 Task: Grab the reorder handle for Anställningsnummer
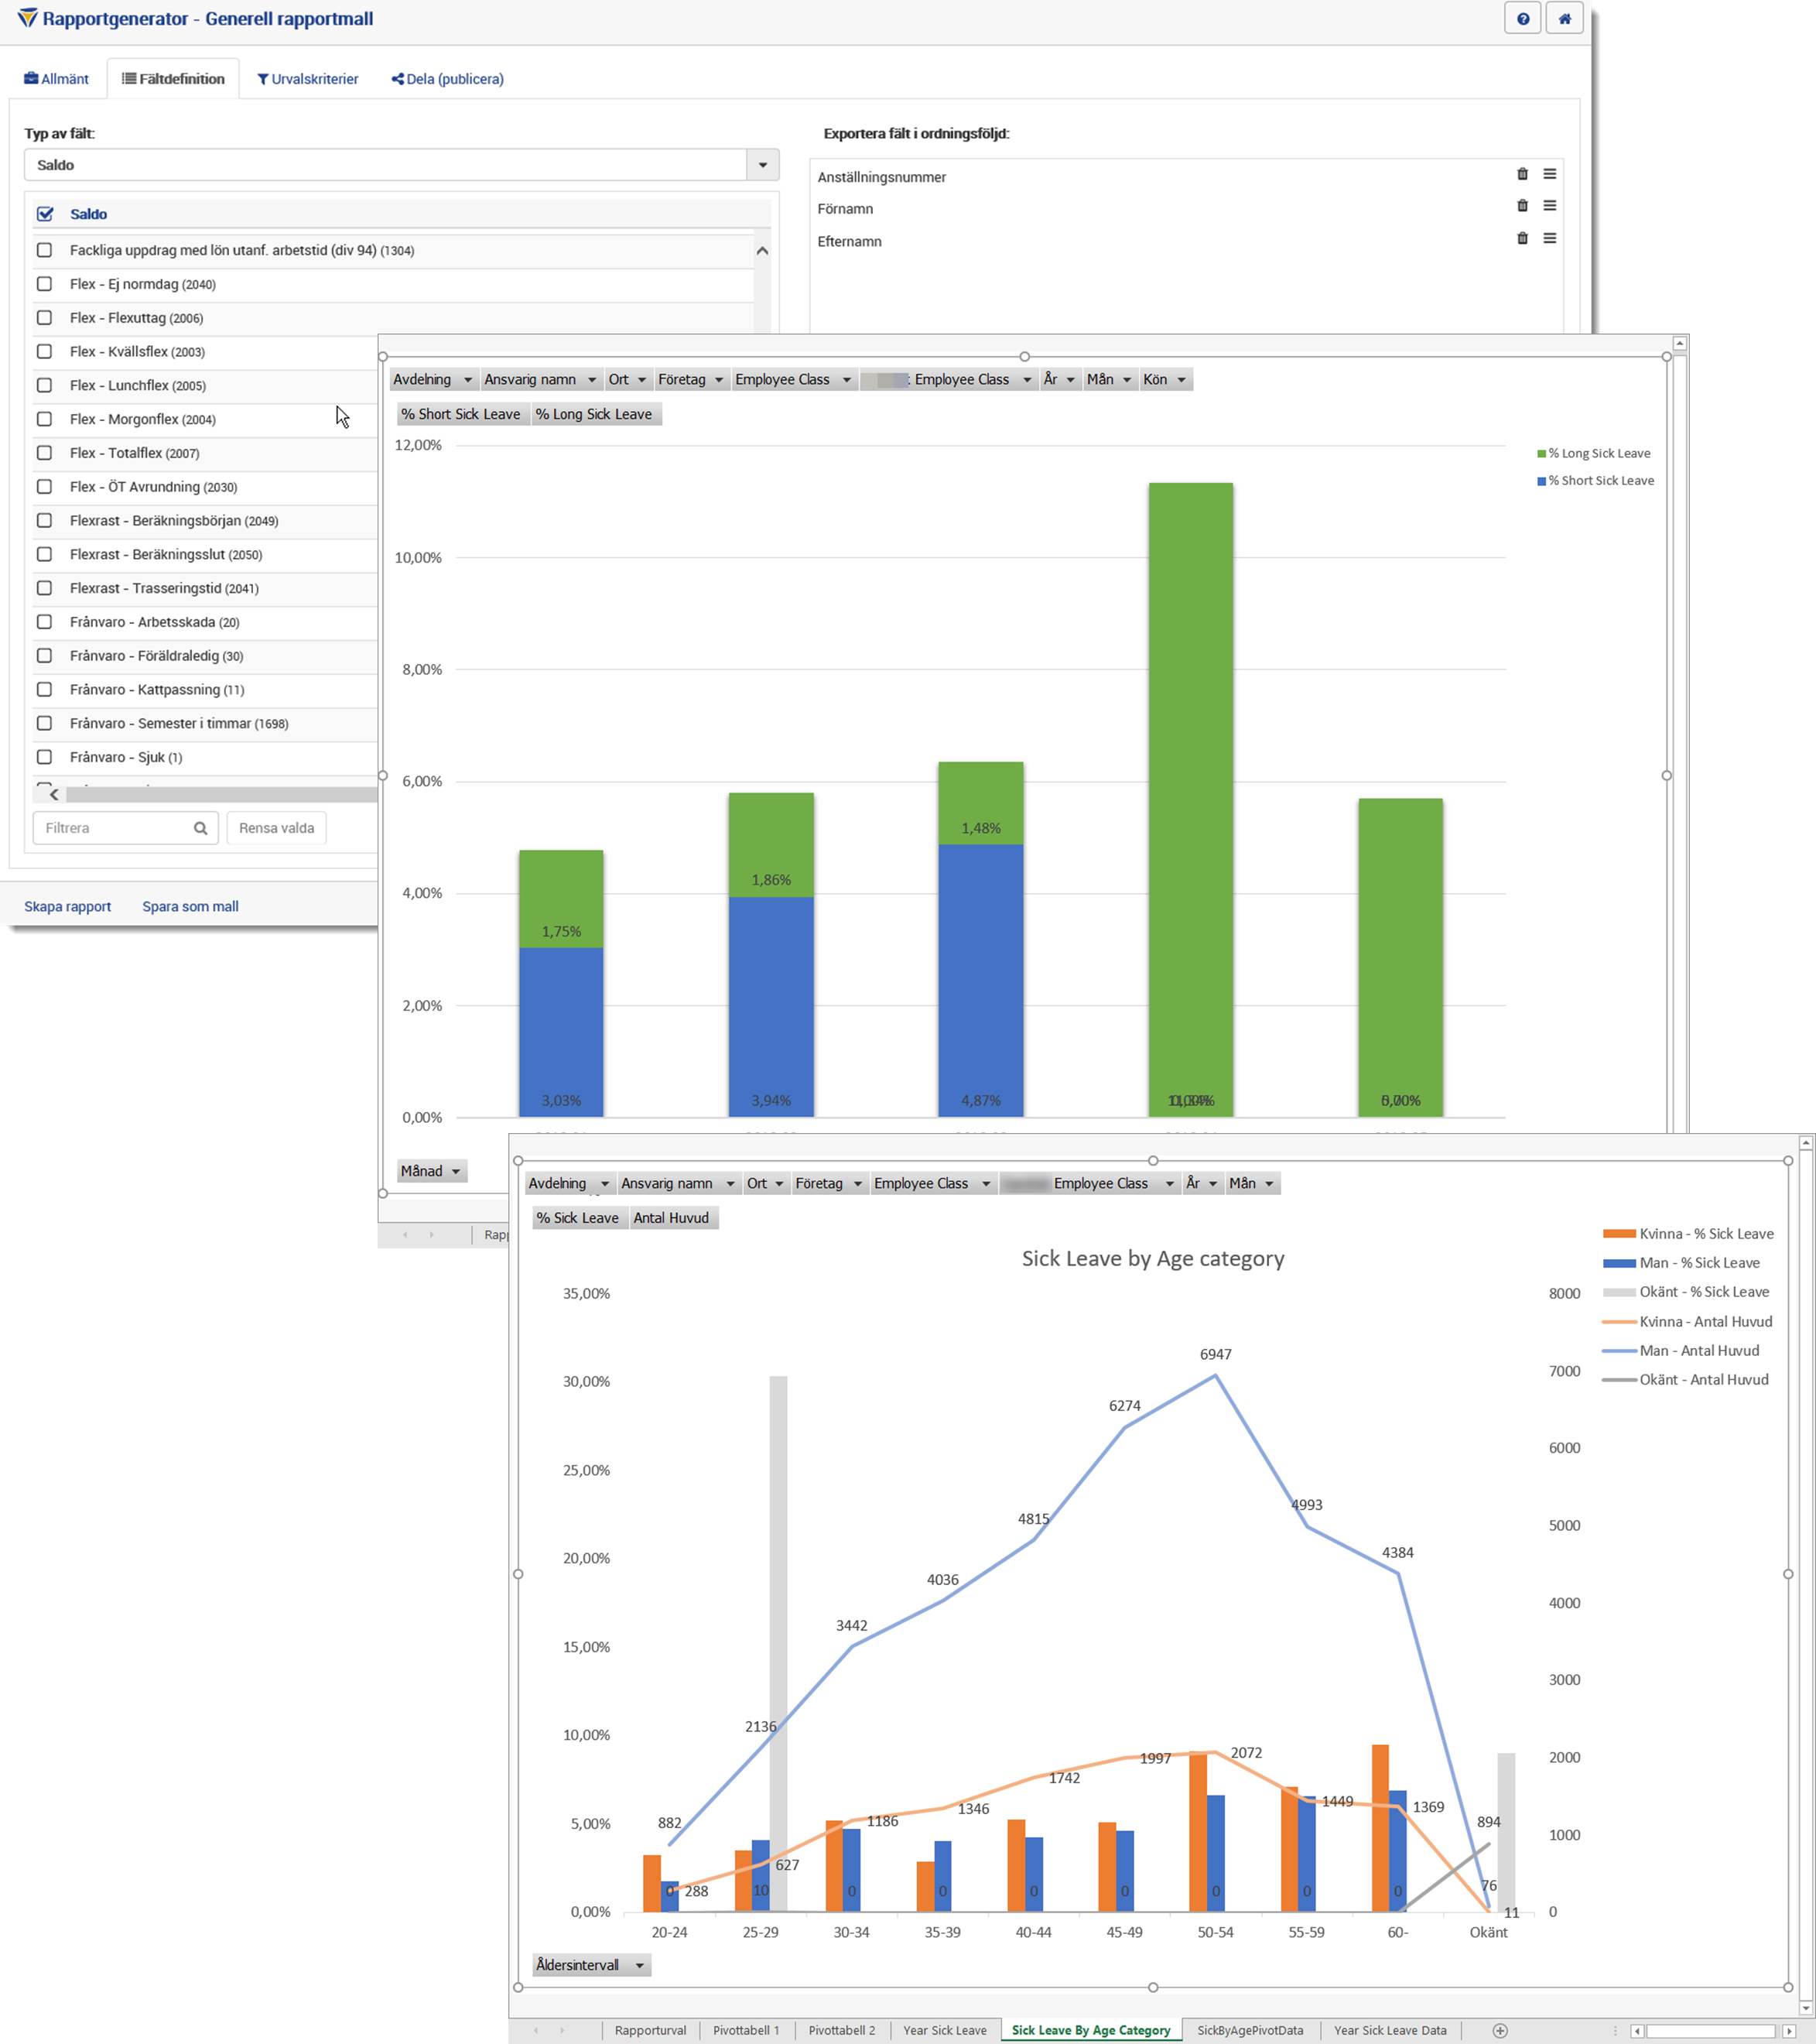pyautogui.click(x=1549, y=175)
